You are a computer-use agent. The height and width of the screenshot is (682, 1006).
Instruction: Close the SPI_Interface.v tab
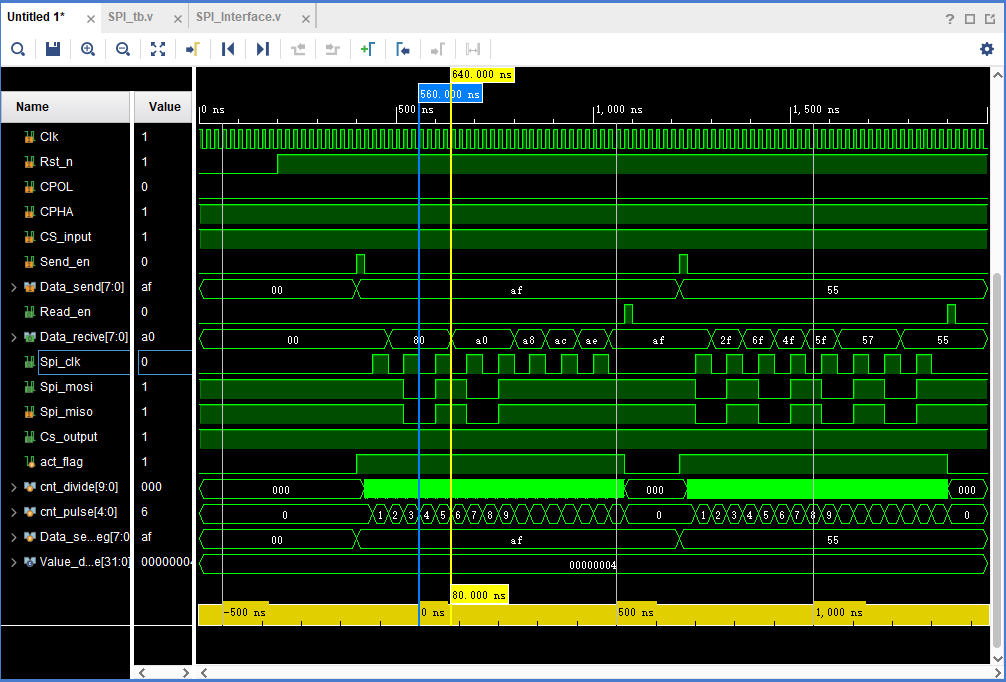pos(306,19)
